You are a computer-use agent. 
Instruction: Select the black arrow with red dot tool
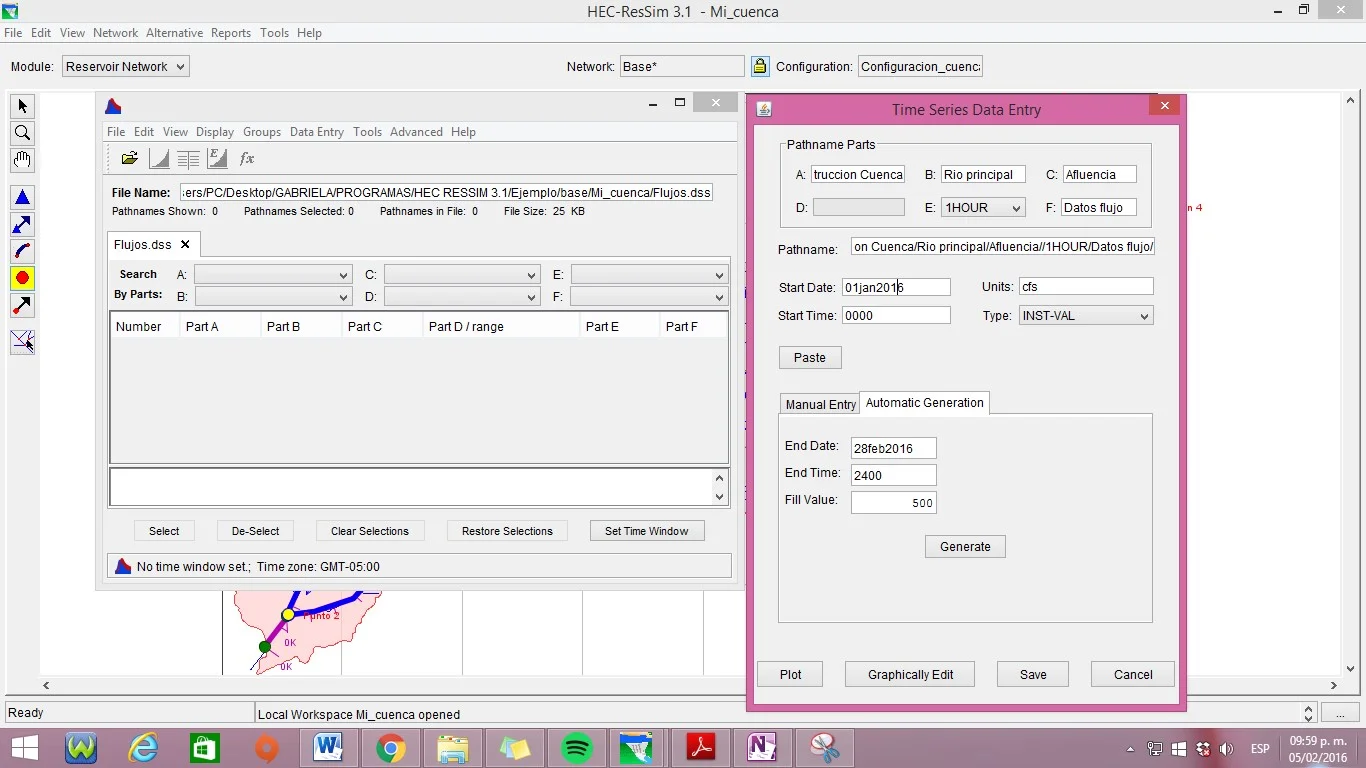[x=22, y=305]
